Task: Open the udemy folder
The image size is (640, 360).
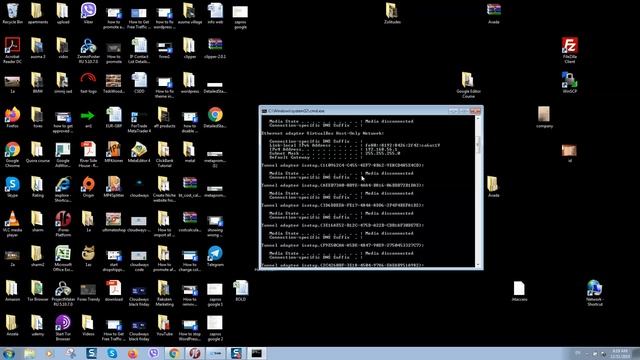Action: pos(37,323)
